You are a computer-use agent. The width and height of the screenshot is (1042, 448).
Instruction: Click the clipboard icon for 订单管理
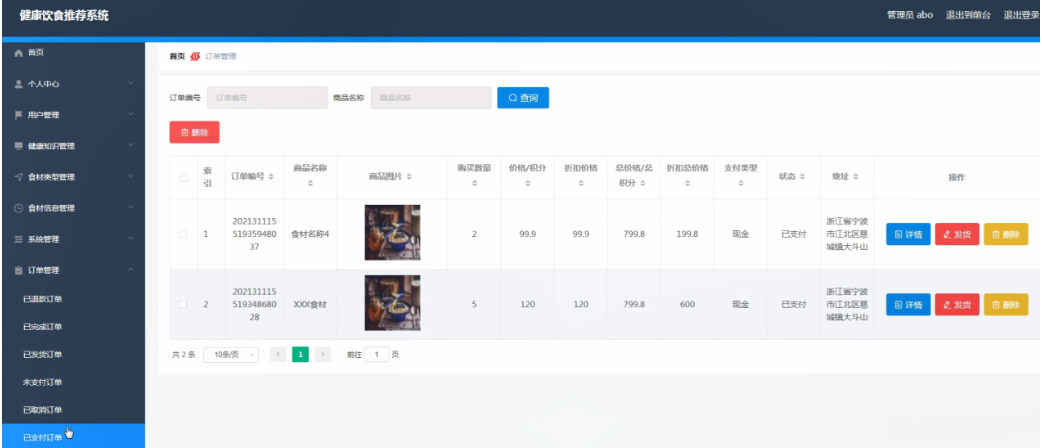(x=19, y=271)
